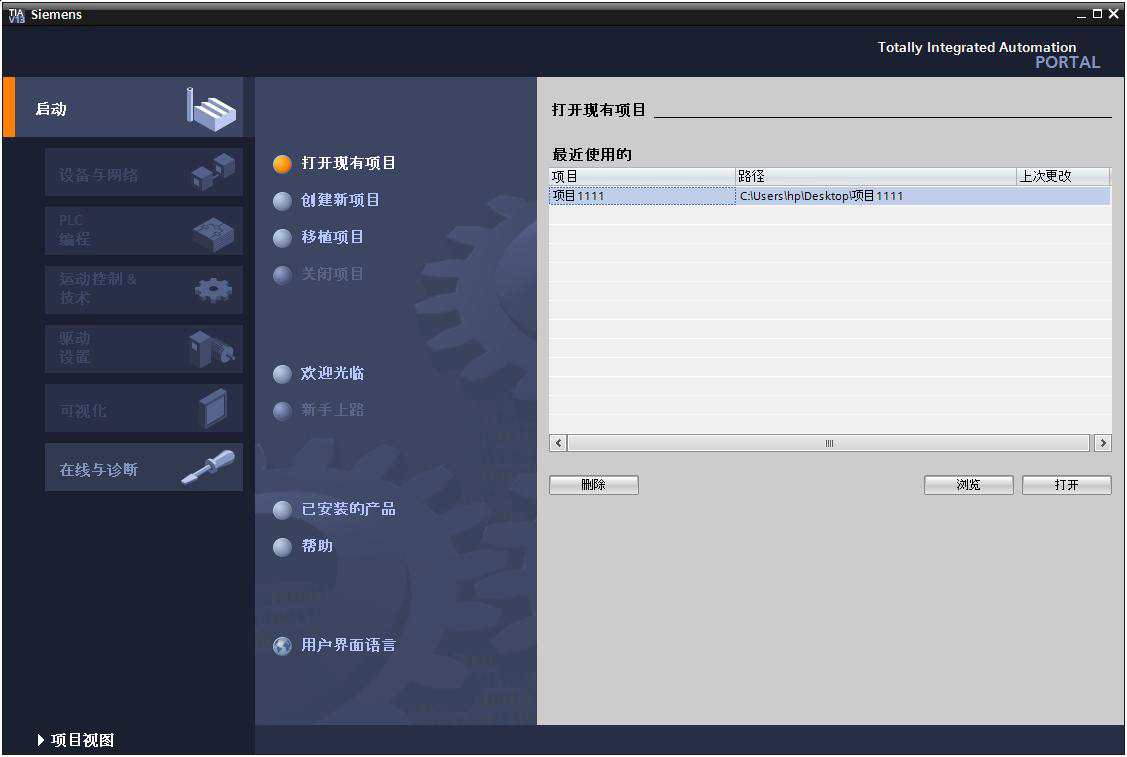
Task: Open the 移植项目 option
Action: 332,237
